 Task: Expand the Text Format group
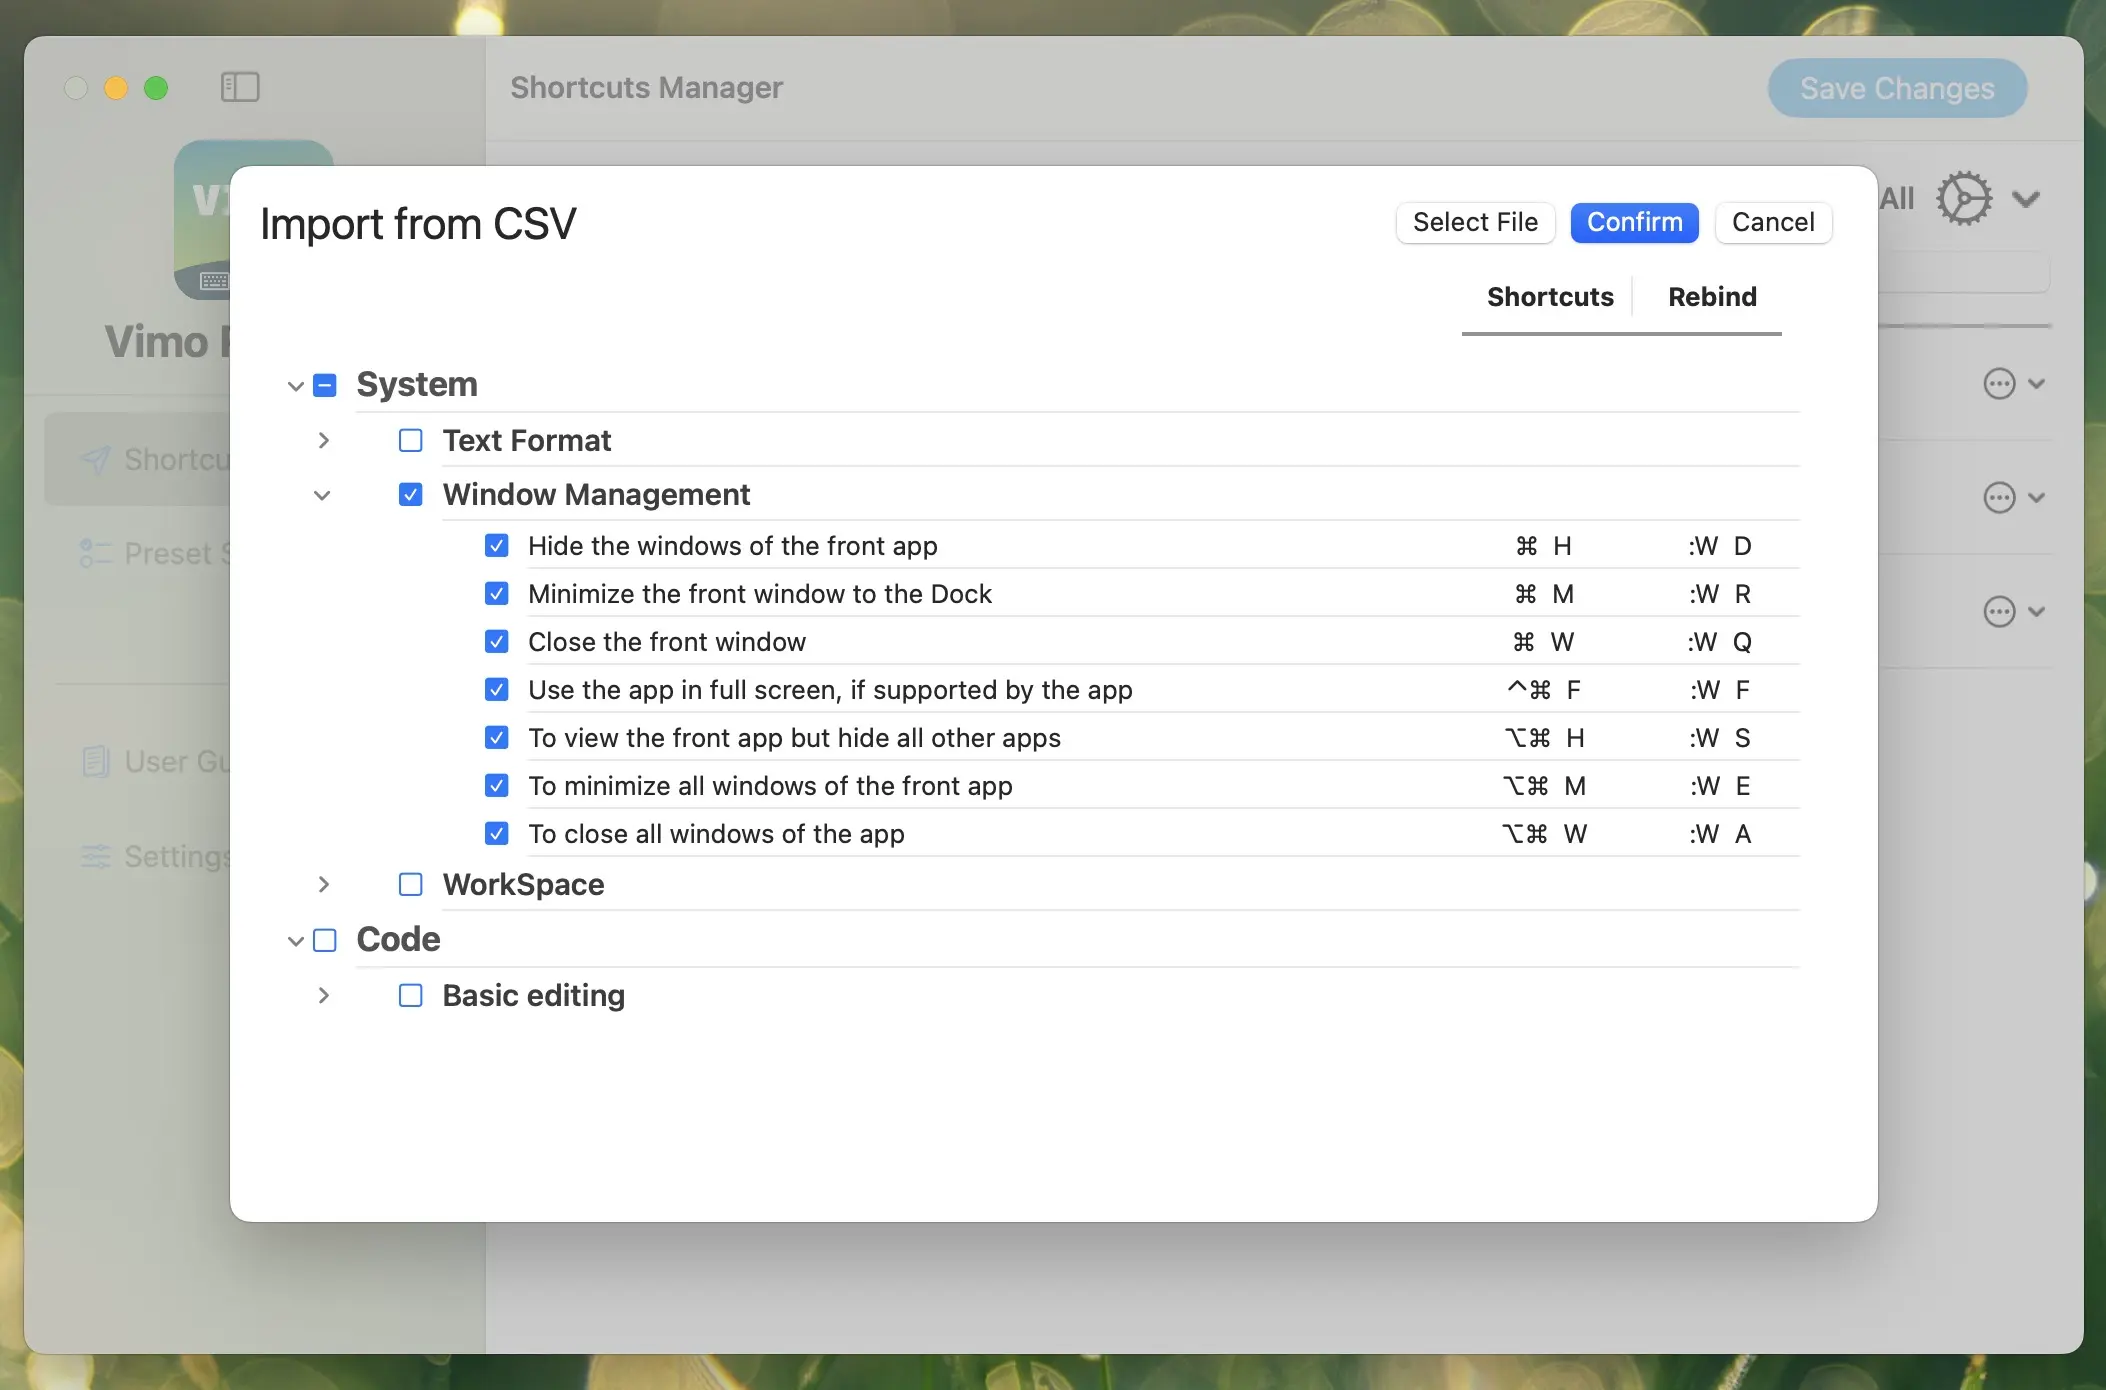323,441
